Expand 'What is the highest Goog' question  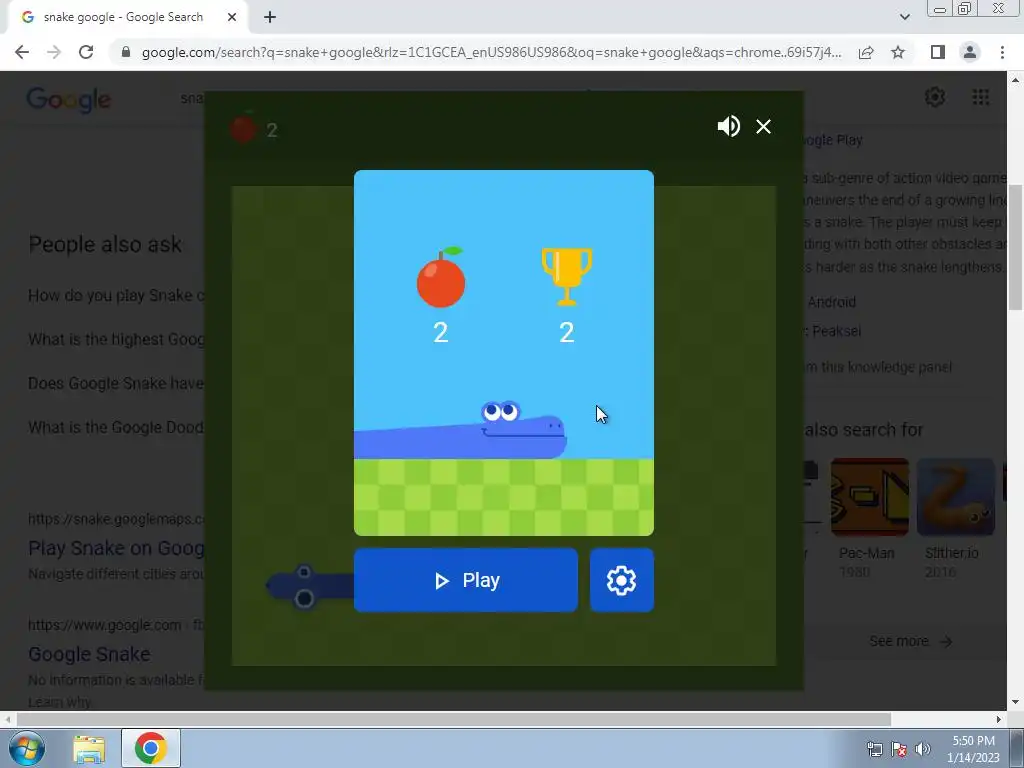click(116, 339)
